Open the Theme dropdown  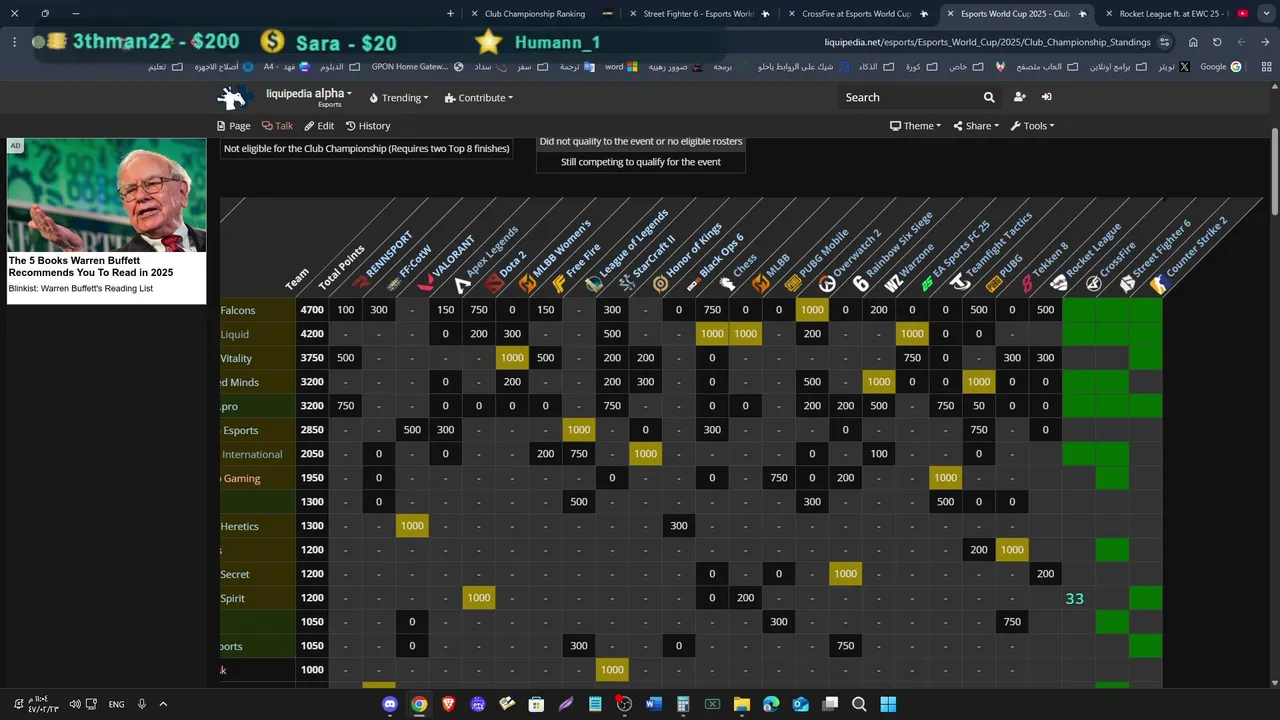[916, 126]
